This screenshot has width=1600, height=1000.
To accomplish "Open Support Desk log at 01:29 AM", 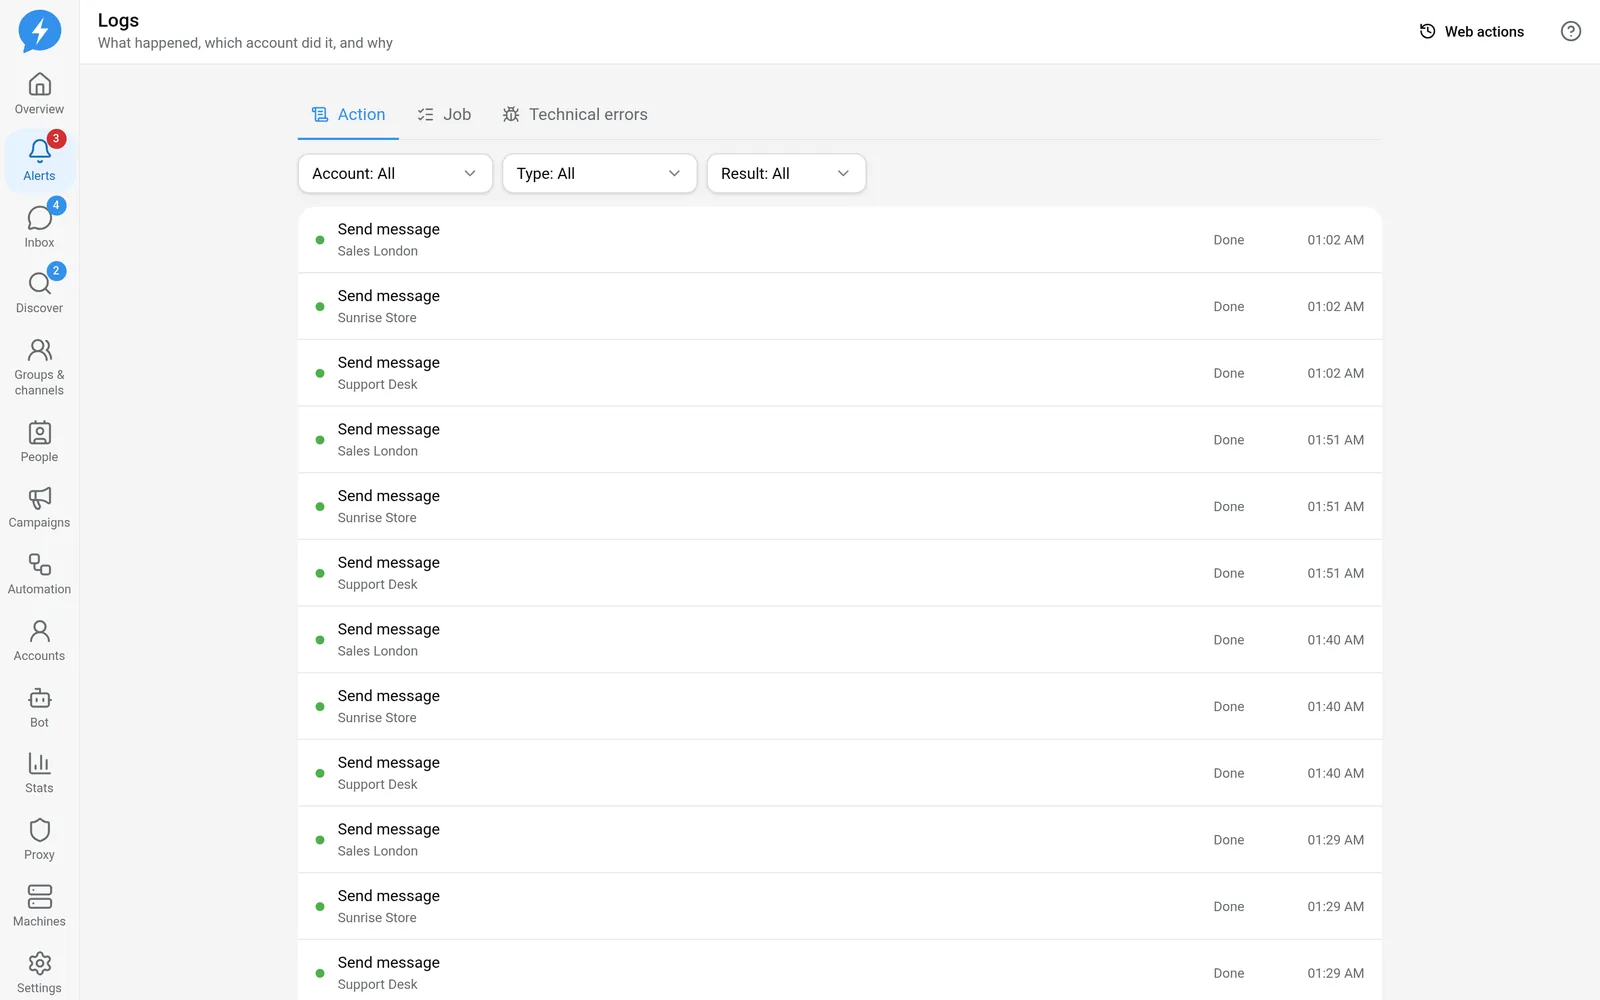I will (x=840, y=970).
